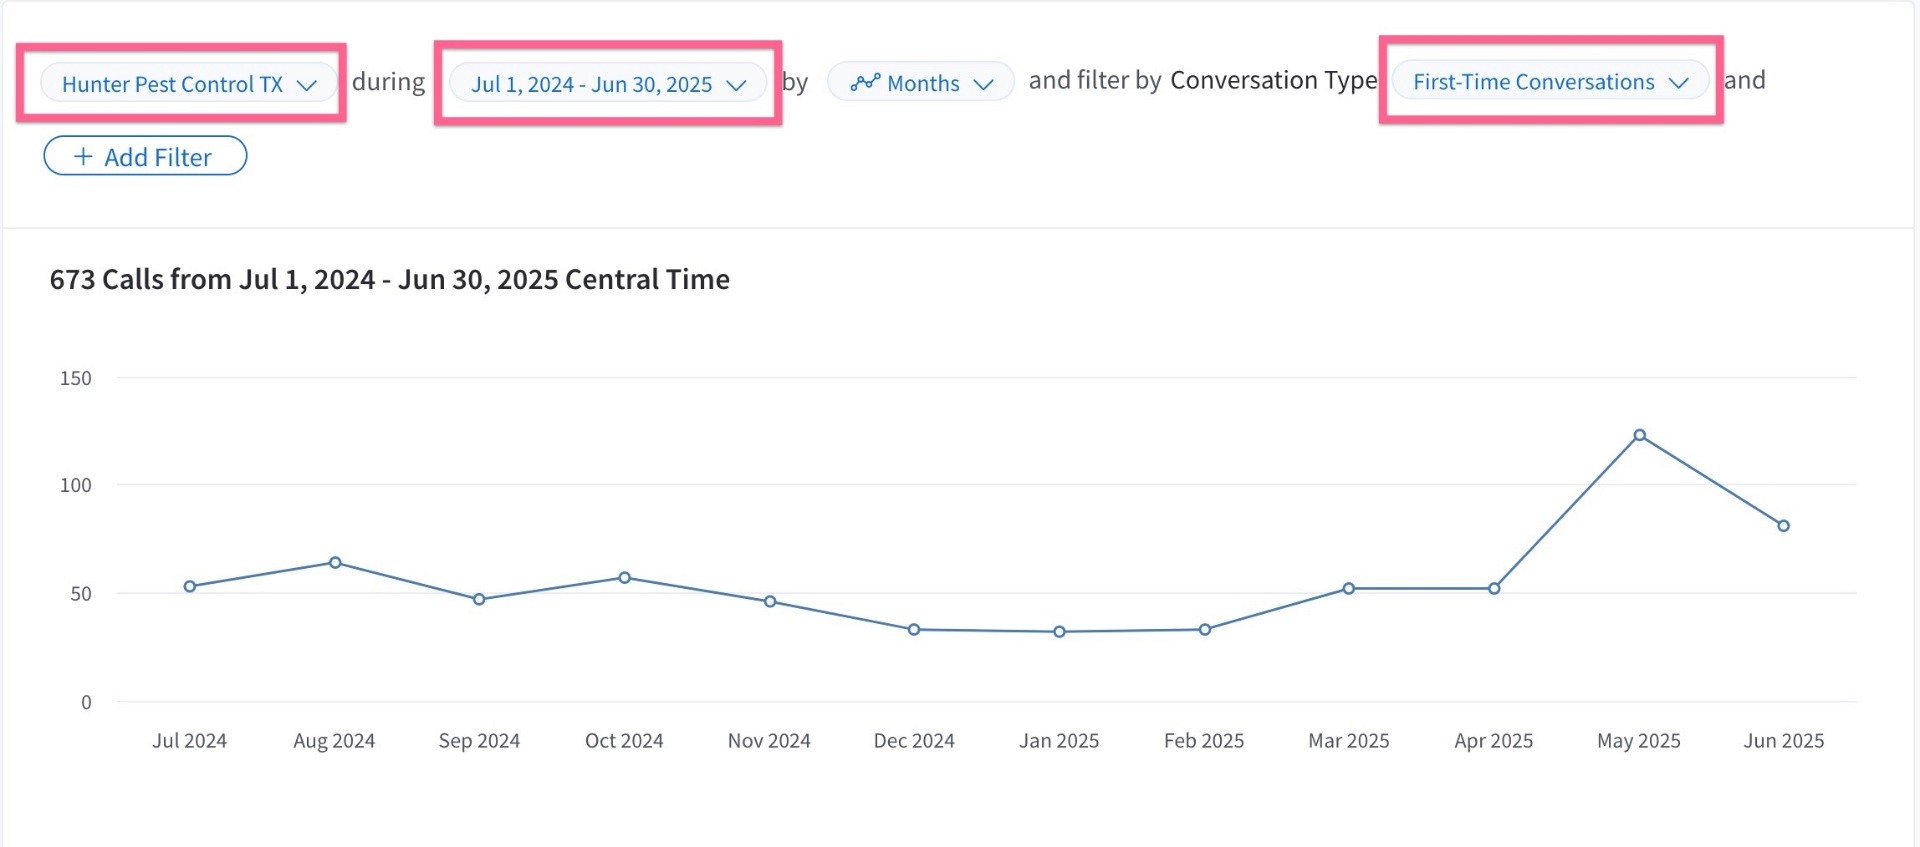Select the Apr 2025 data point
1920x847 pixels.
(x=1494, y=588)
